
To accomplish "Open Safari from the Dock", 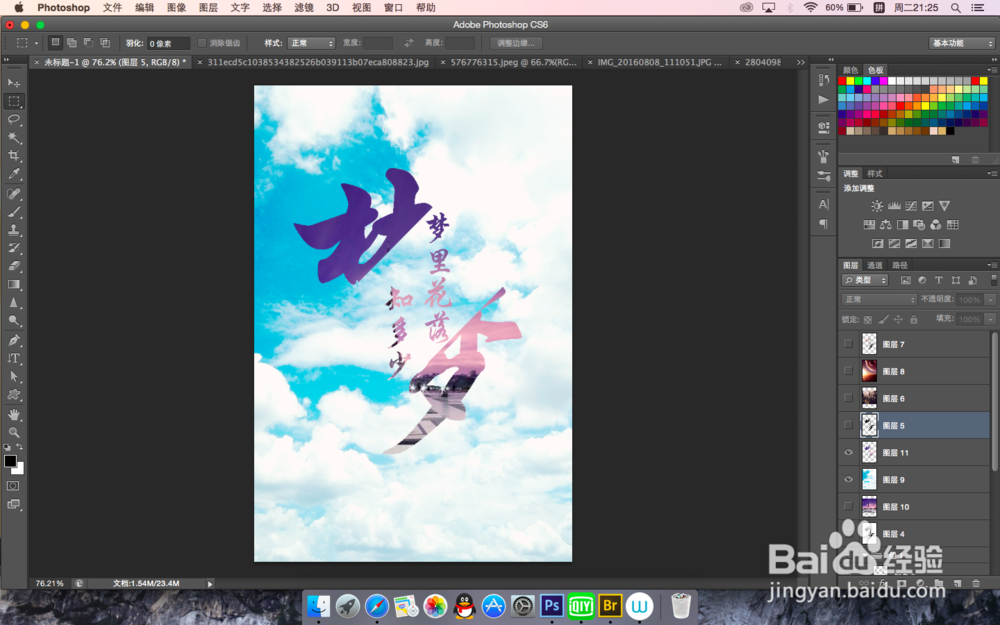I will tap(377, 605).
